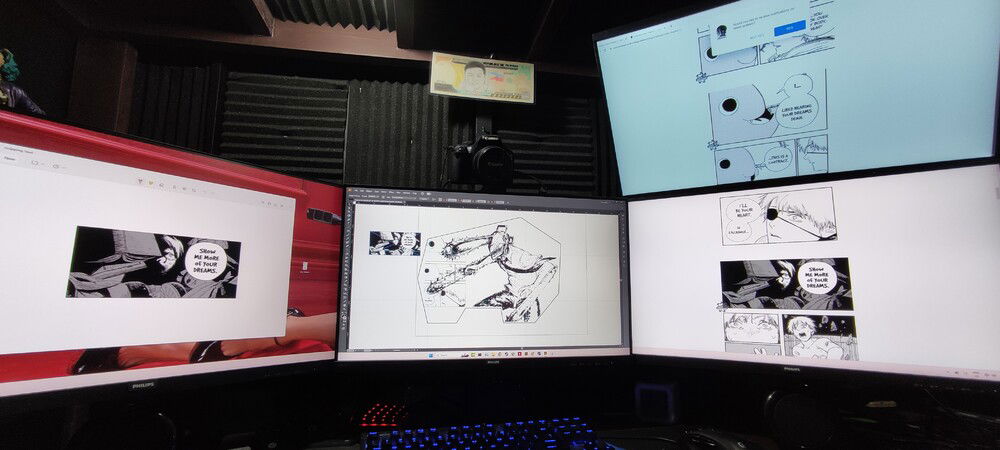Click the "I'll be your heart" manga panel
This screenshot has width=1000, height=450.
point(777,215)
